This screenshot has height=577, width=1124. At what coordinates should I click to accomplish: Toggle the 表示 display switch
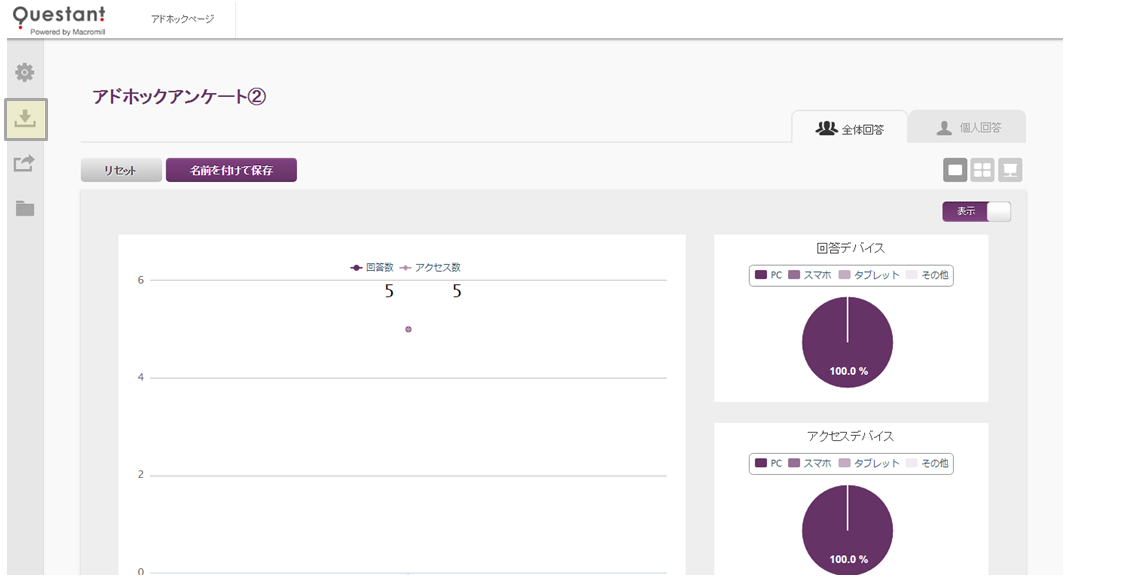pos(976,211)
